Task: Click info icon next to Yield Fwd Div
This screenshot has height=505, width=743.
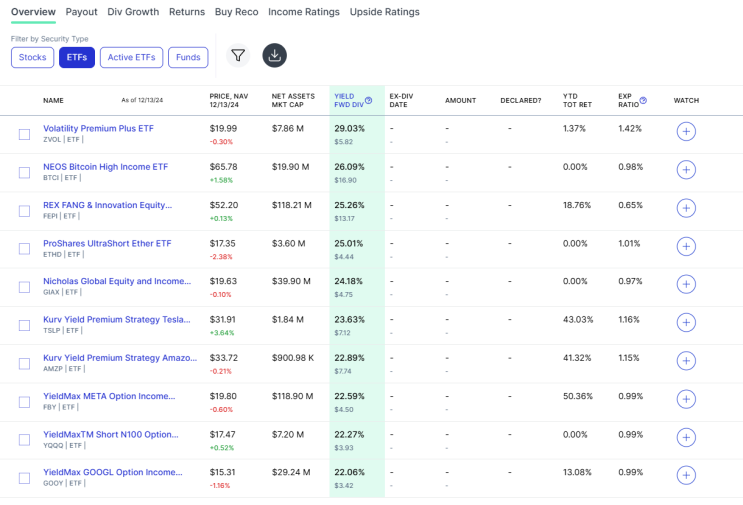Action: click(369, 100)
